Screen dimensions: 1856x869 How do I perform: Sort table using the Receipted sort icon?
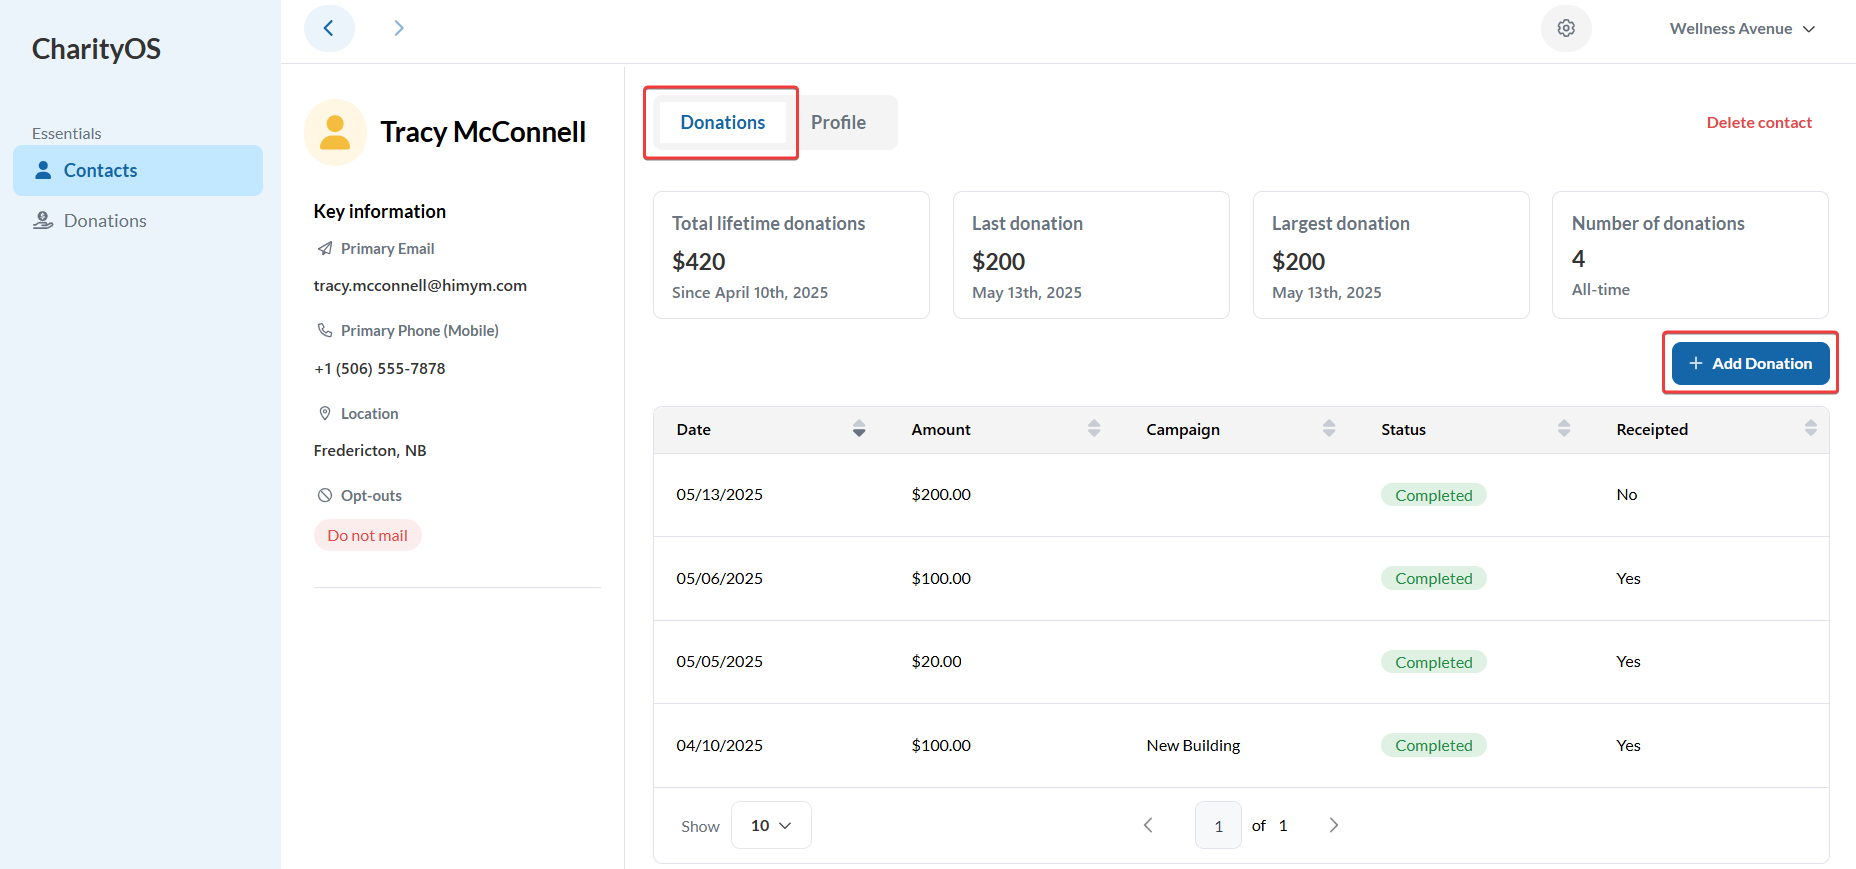click(1810, 429)
